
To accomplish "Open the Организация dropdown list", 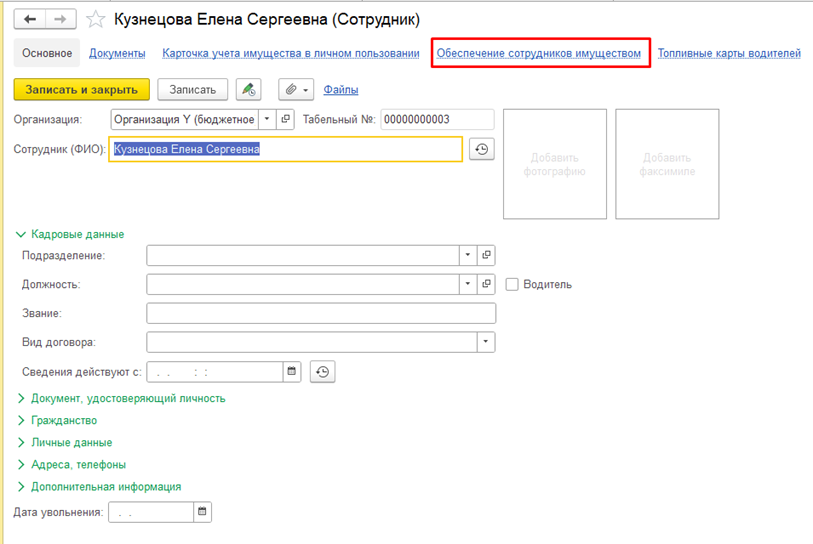I will click(267, 119).
